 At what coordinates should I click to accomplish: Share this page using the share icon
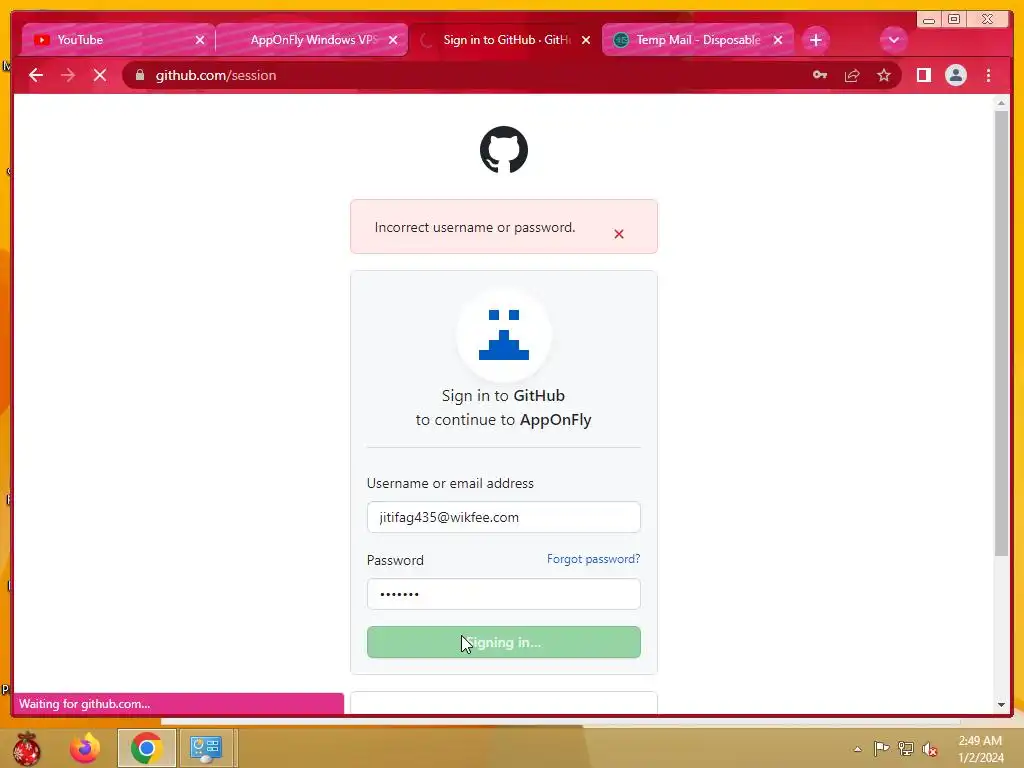[x=852, y=75]
